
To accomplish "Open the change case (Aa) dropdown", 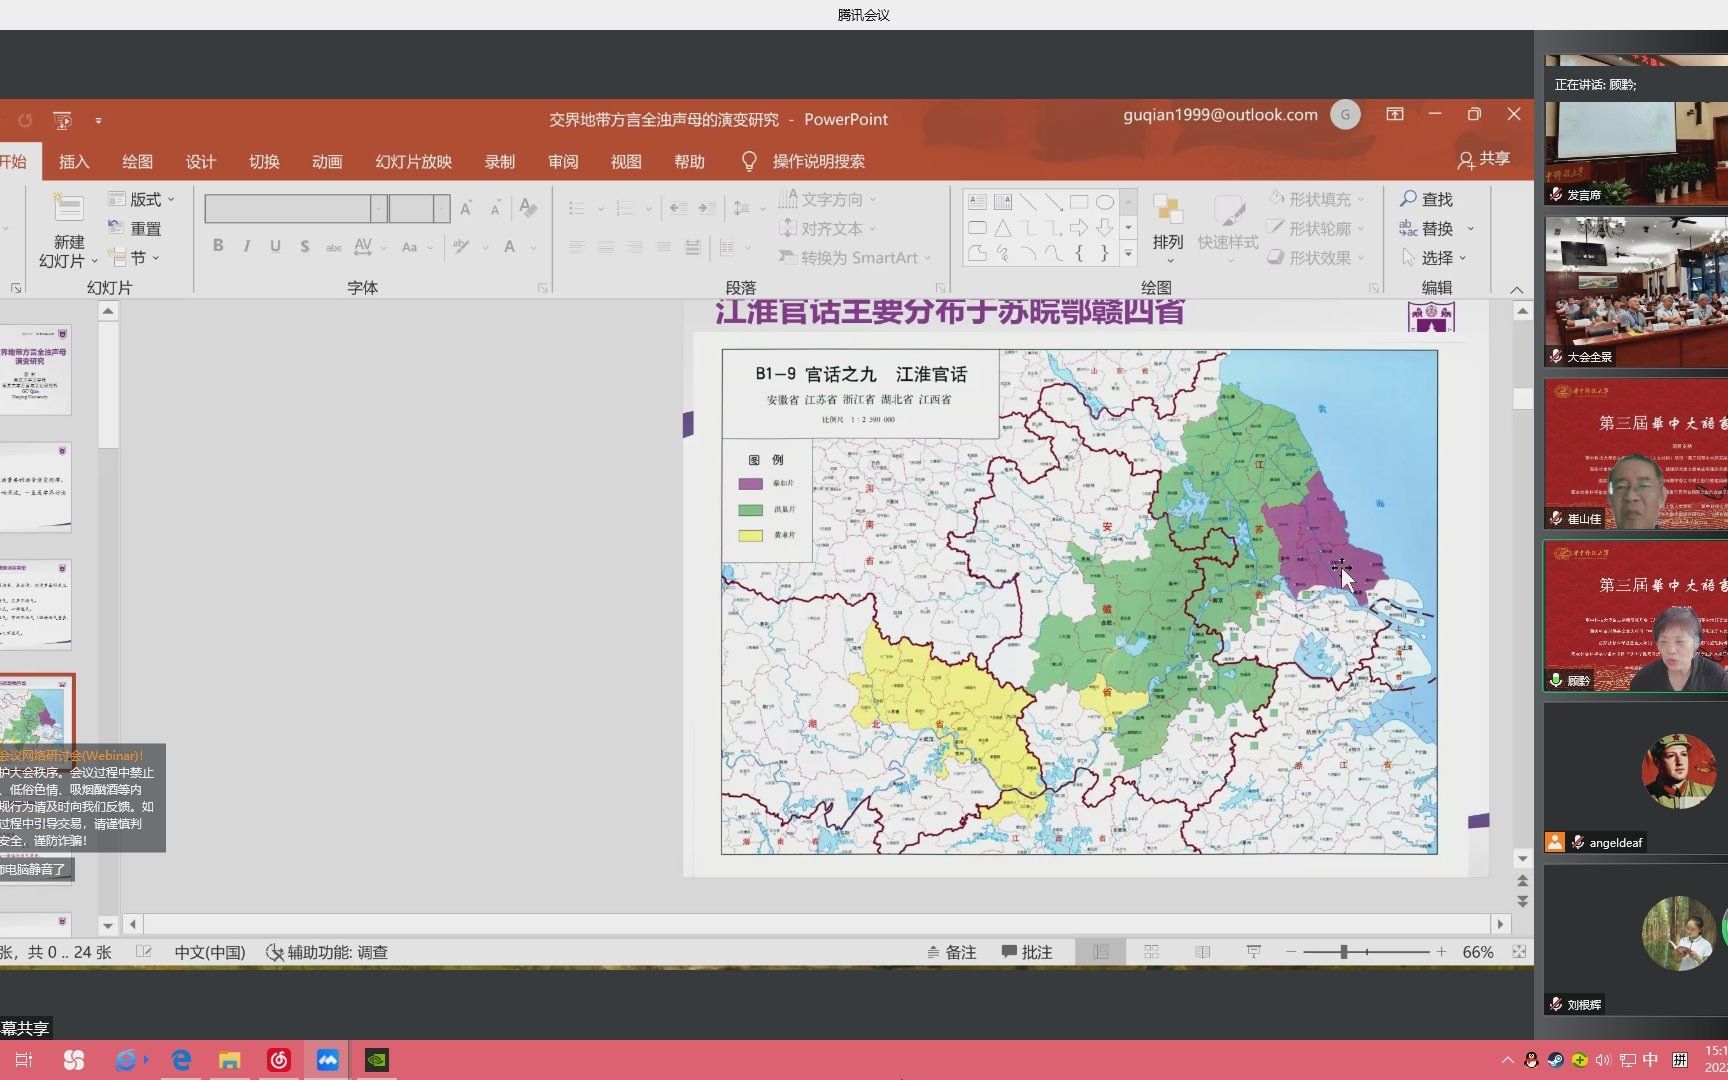I will [x=416, y=246].
